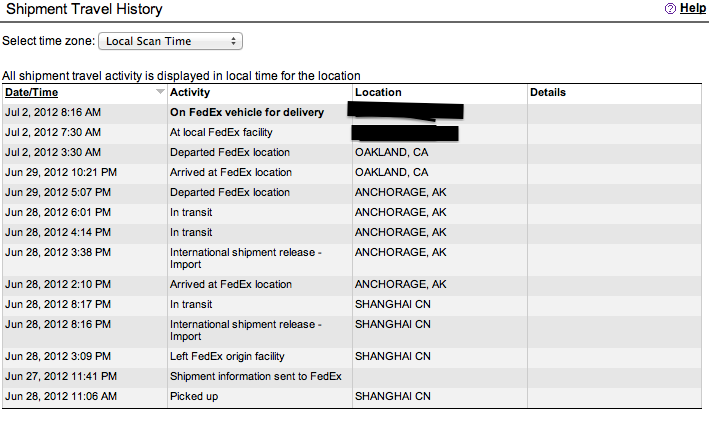This screenshot has width=709, height=421.
Task: Click the Activity column header
Action: click(x=190, y=92)
